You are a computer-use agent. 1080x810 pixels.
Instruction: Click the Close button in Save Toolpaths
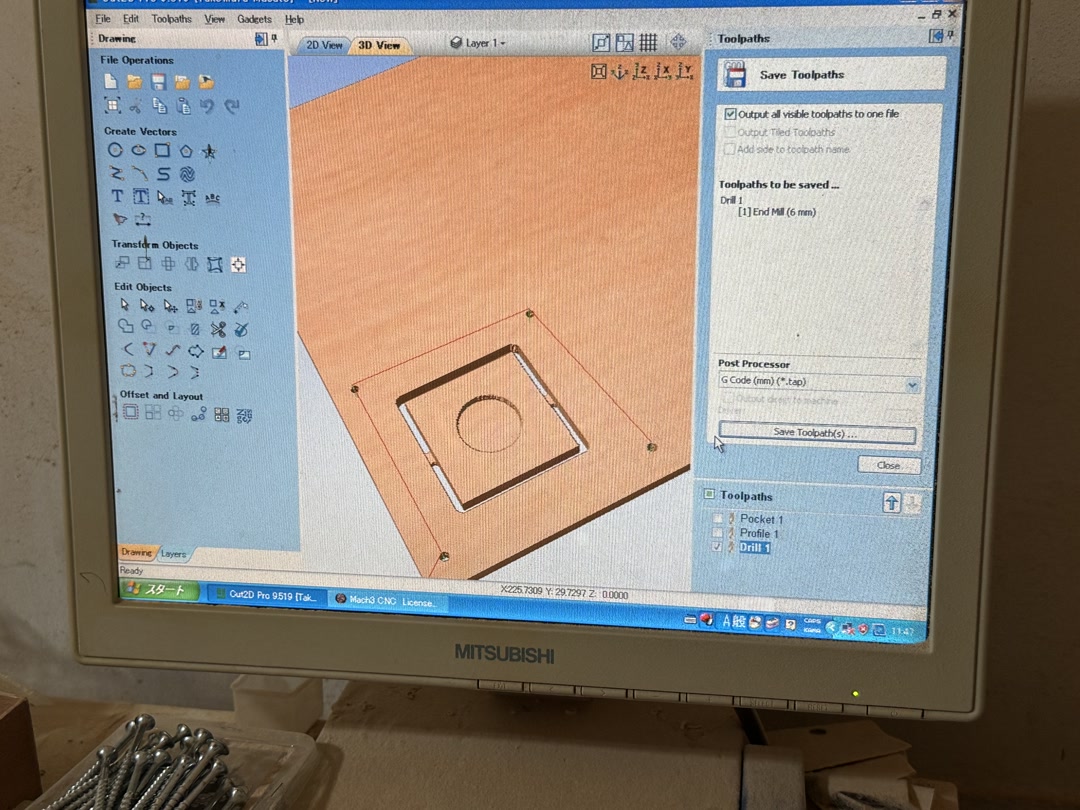click(x=888, y=464)
